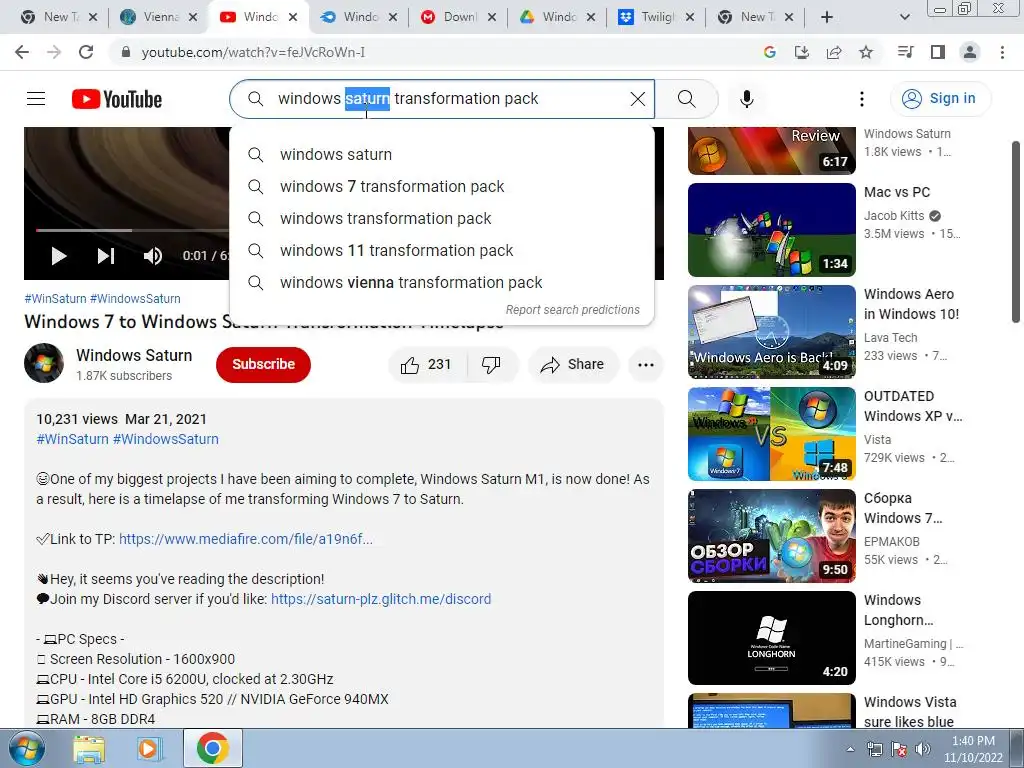Reload the page
Screen dimensions: 1024x768
(86, 52)
